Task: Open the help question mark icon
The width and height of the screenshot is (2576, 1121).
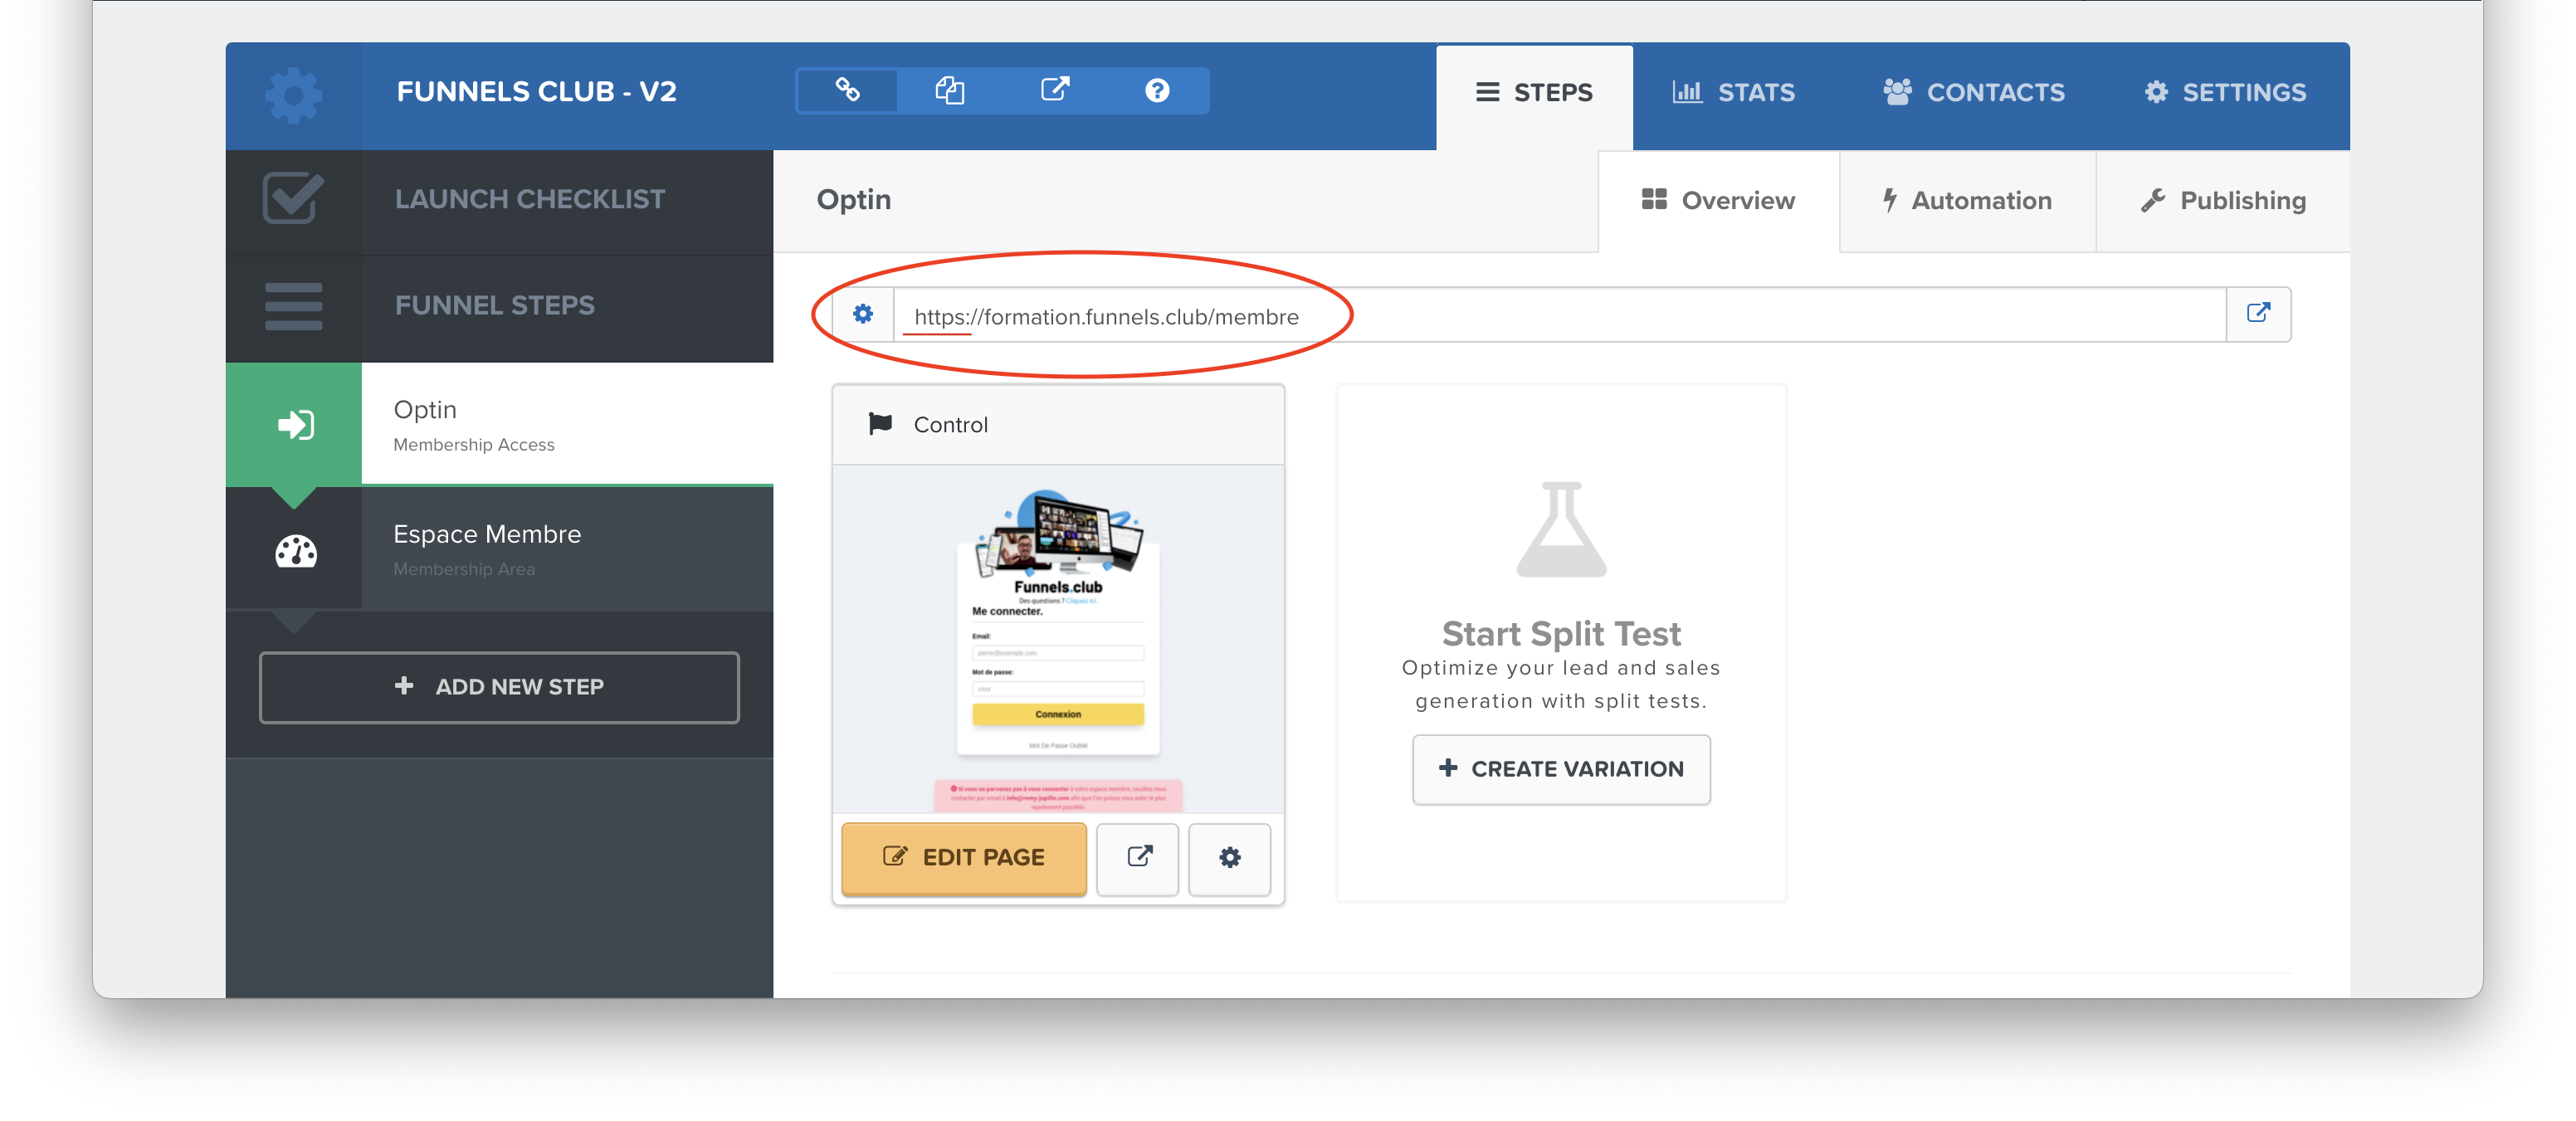Action: point(1157,91)
